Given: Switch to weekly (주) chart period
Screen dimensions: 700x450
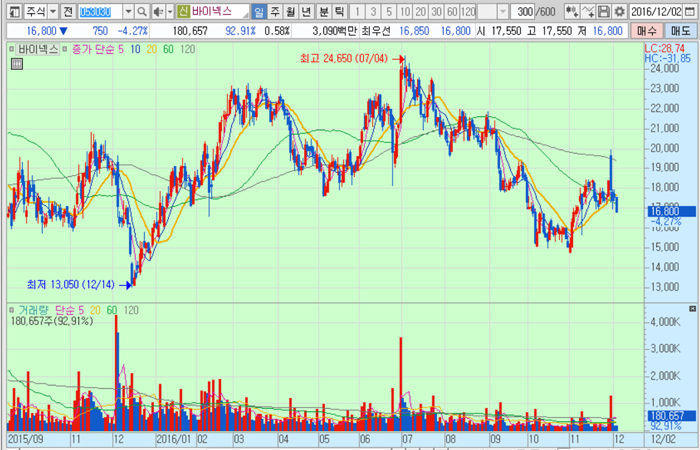Looking at the screenshot, I should point(275,11).
